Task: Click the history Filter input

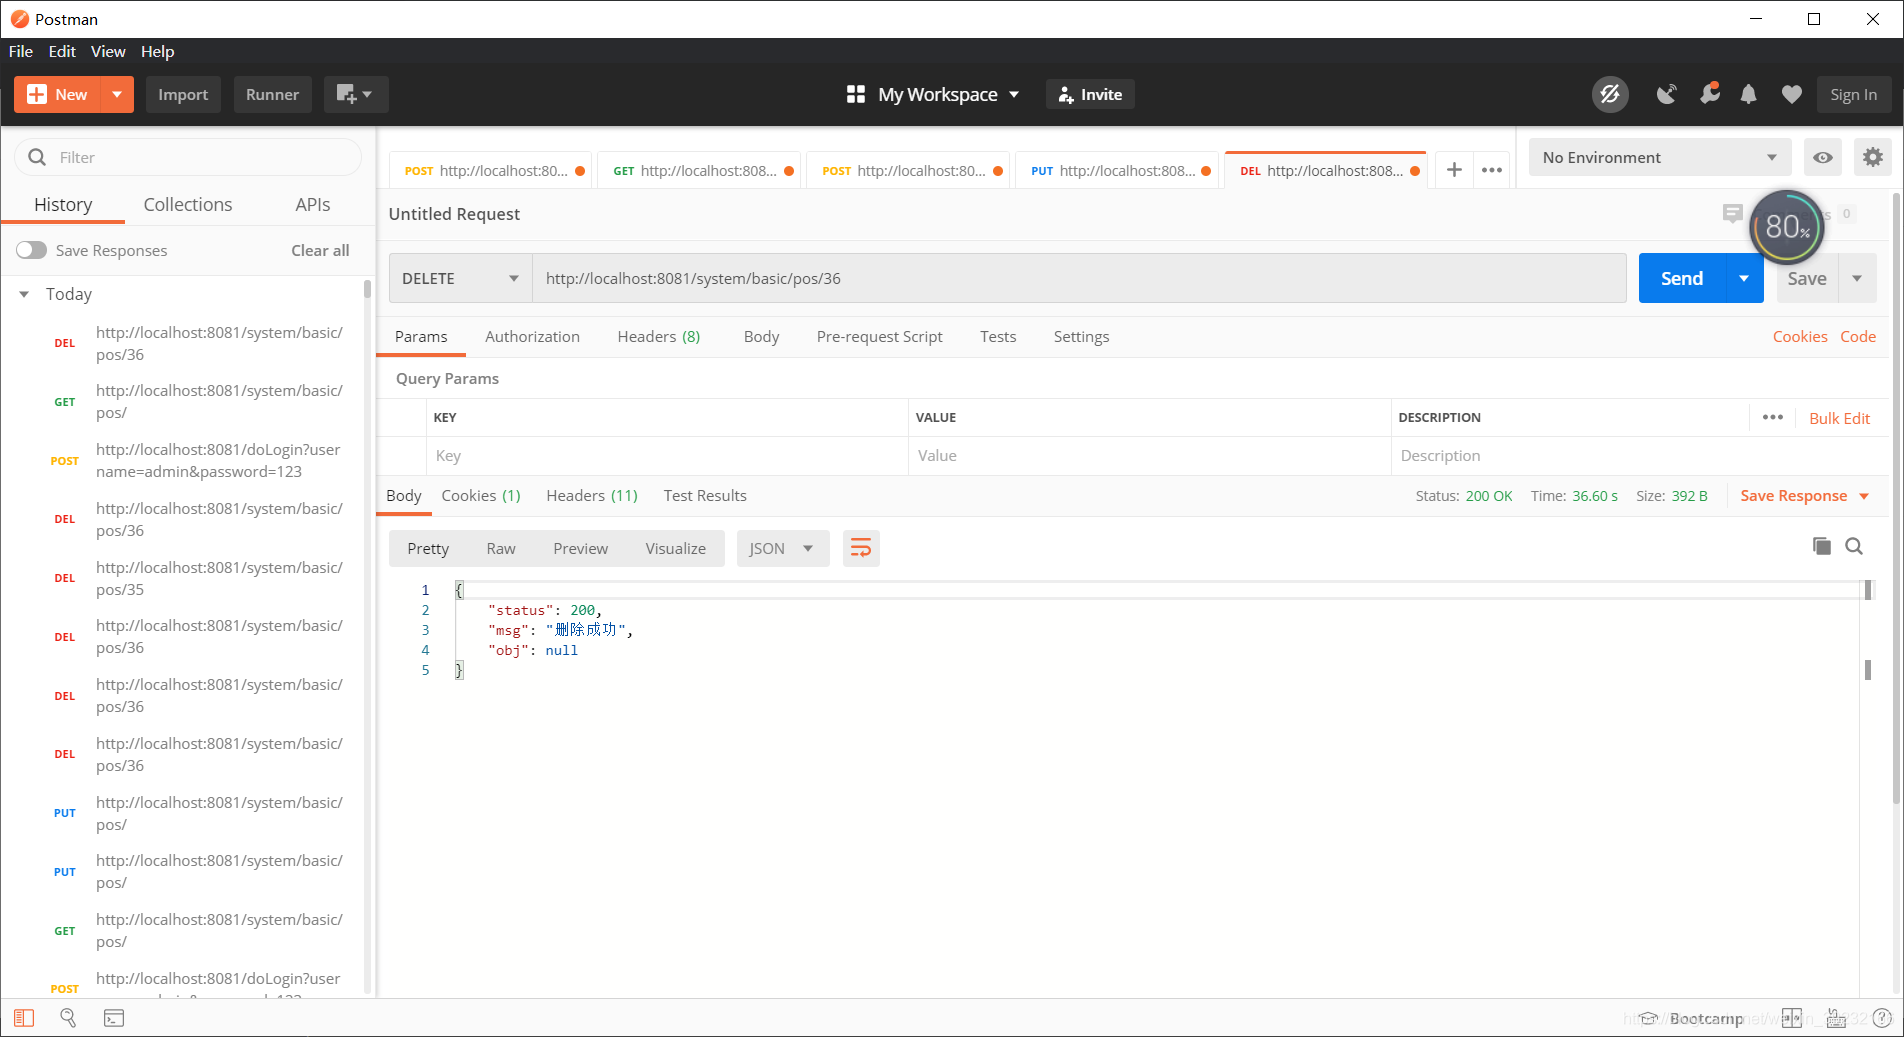Action: (188, 157)
